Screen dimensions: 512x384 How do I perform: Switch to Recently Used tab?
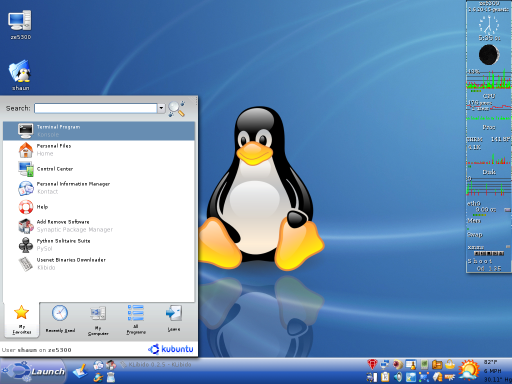(60, 319)
